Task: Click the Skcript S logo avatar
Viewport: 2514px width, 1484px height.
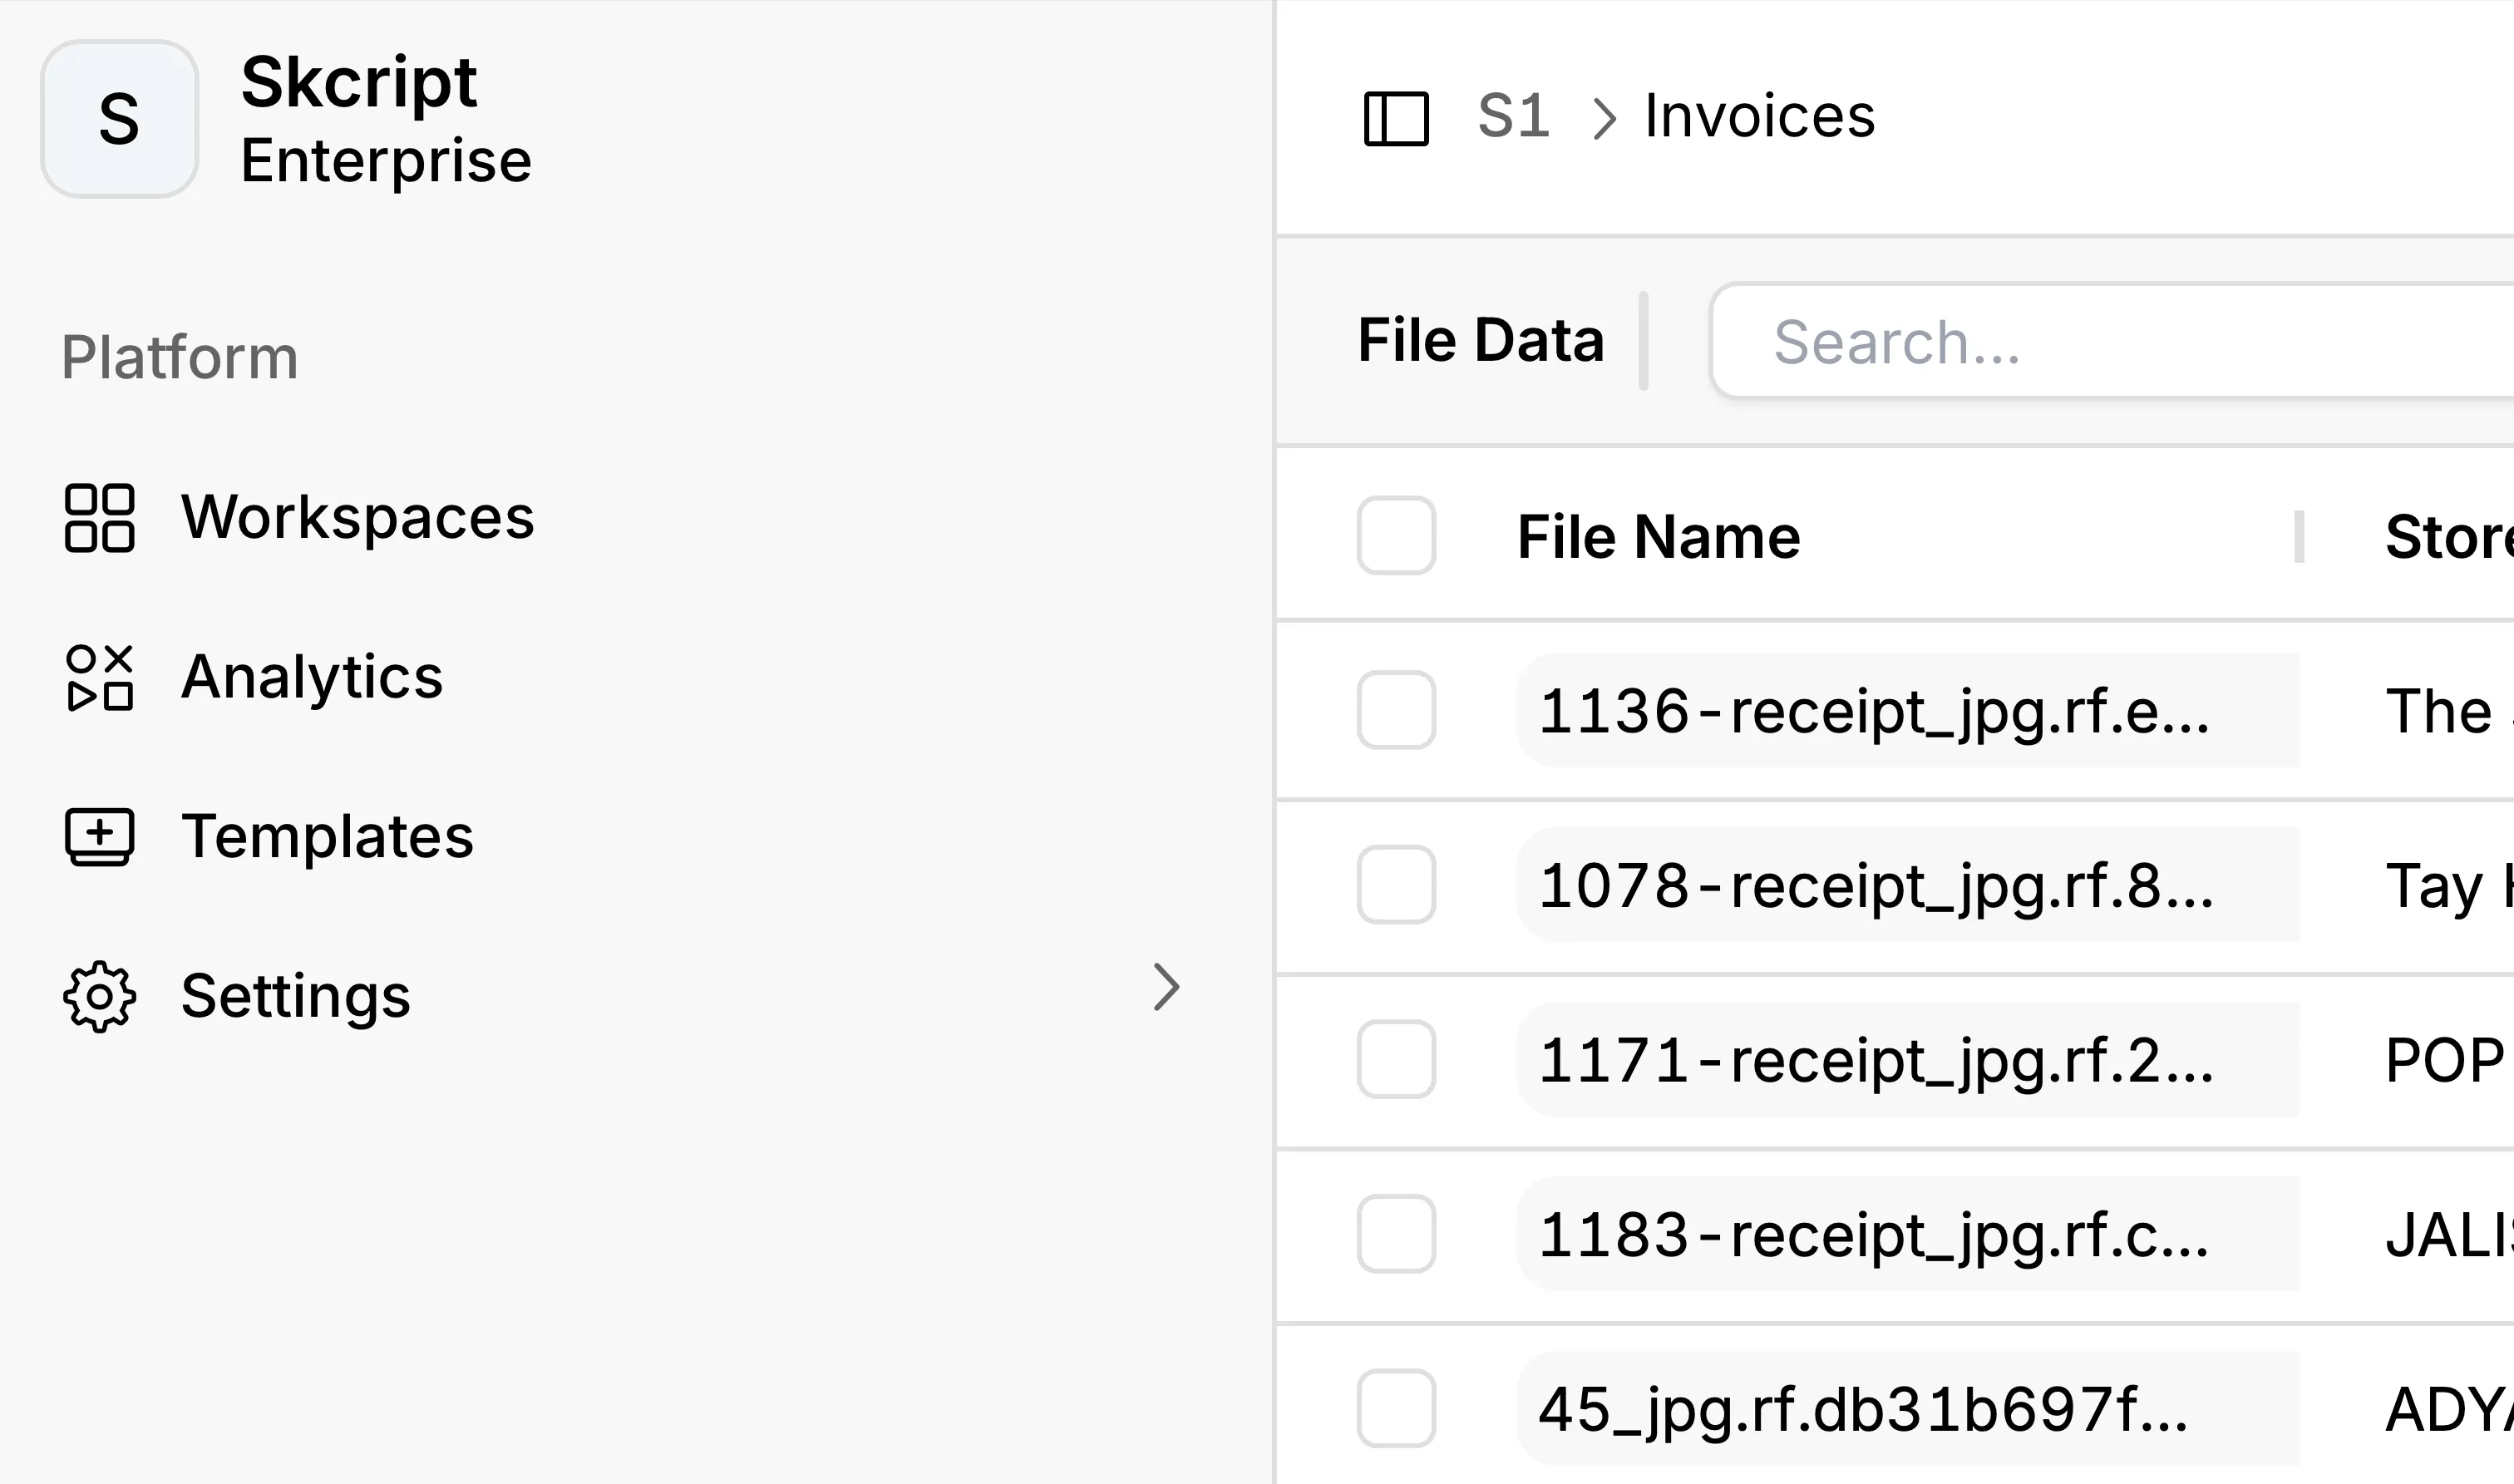Action: 119,119
